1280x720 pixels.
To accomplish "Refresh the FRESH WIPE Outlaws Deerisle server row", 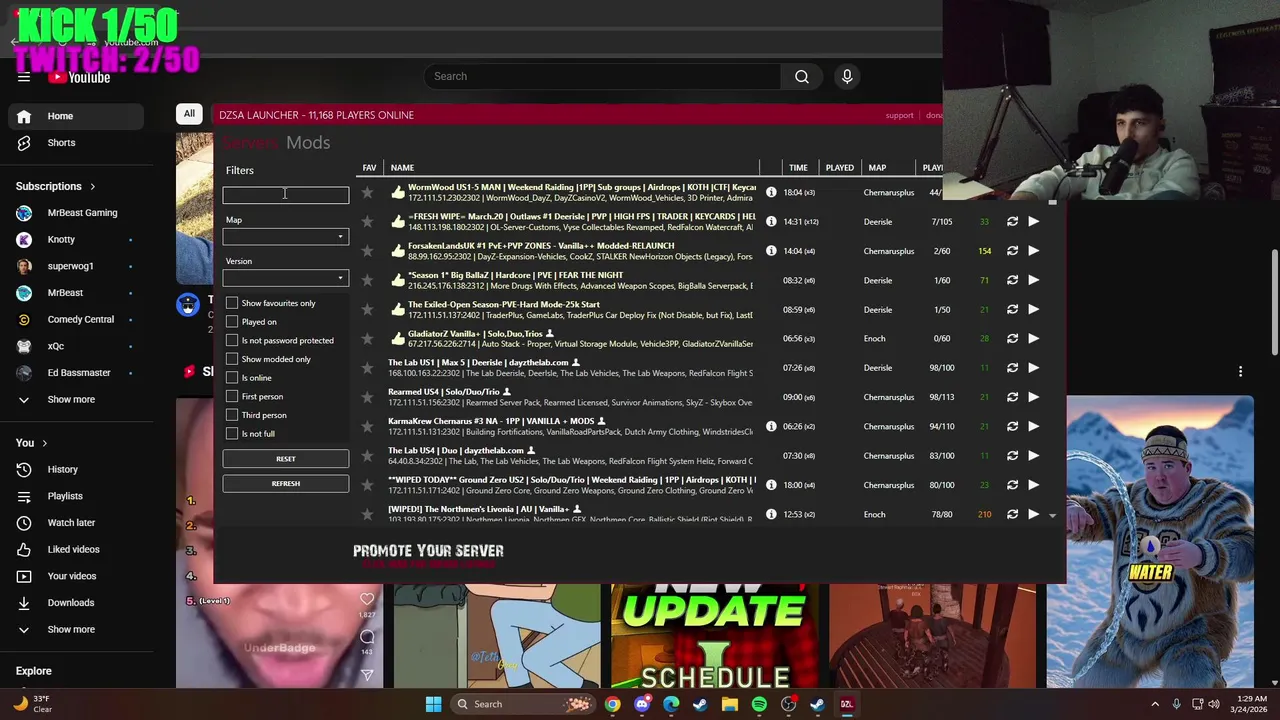I will 1012,221.
